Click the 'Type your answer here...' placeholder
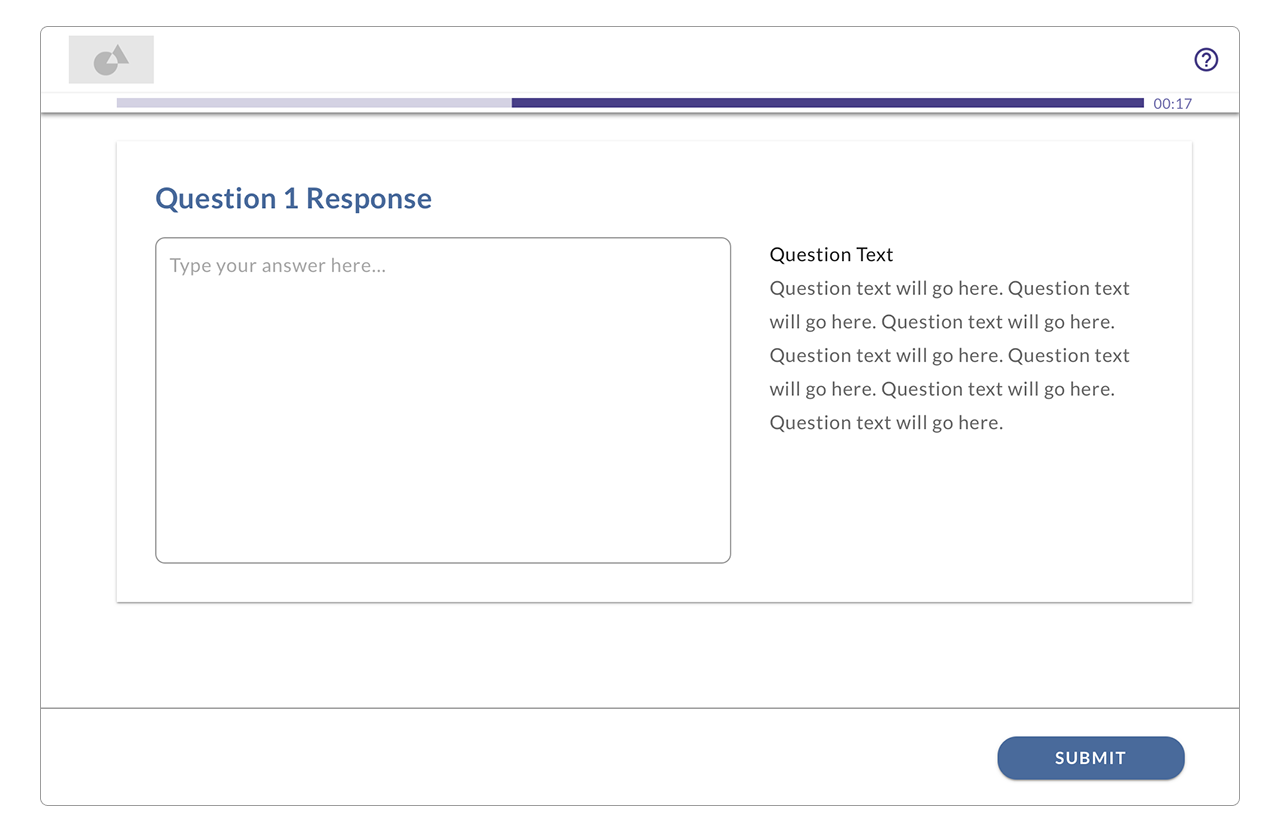 pyautogui.click(x=277, y=266)
